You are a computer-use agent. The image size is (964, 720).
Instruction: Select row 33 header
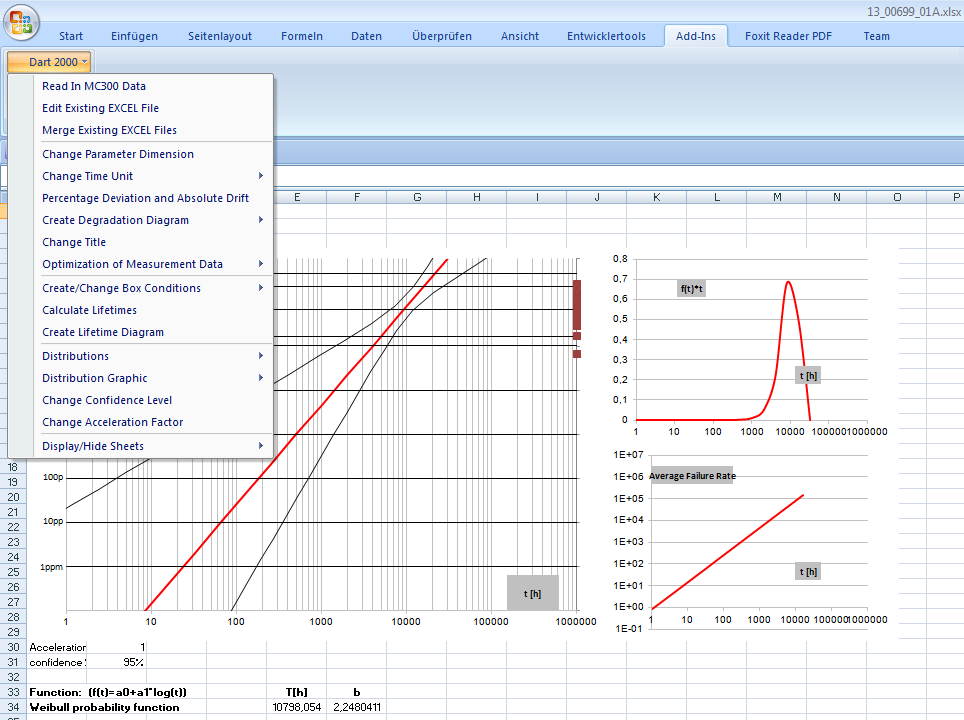click(x=13, y=692)
